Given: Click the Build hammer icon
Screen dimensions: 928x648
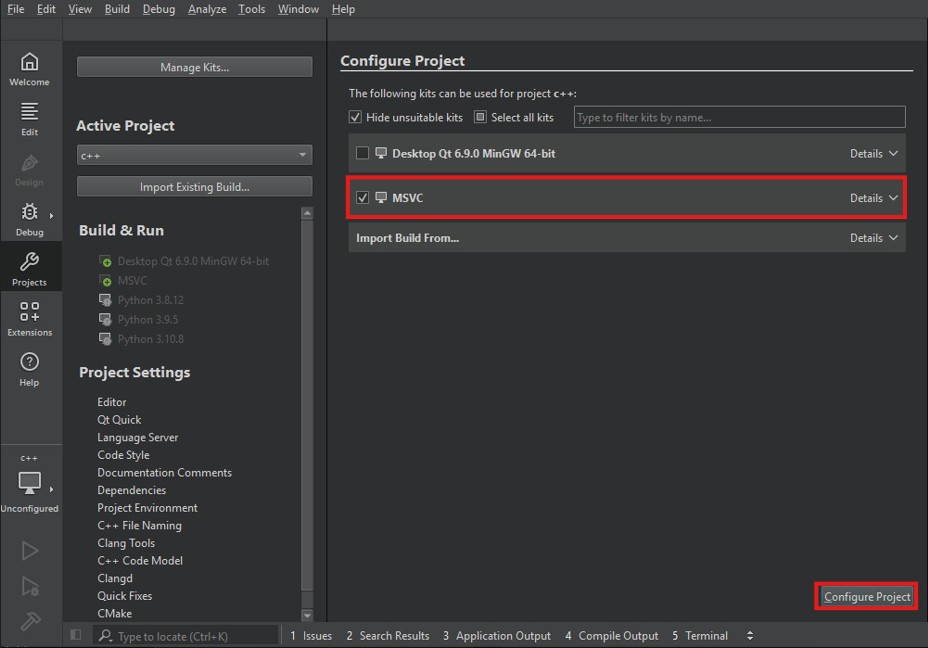Looking at the screenshot, I should (x=30, y=621).
